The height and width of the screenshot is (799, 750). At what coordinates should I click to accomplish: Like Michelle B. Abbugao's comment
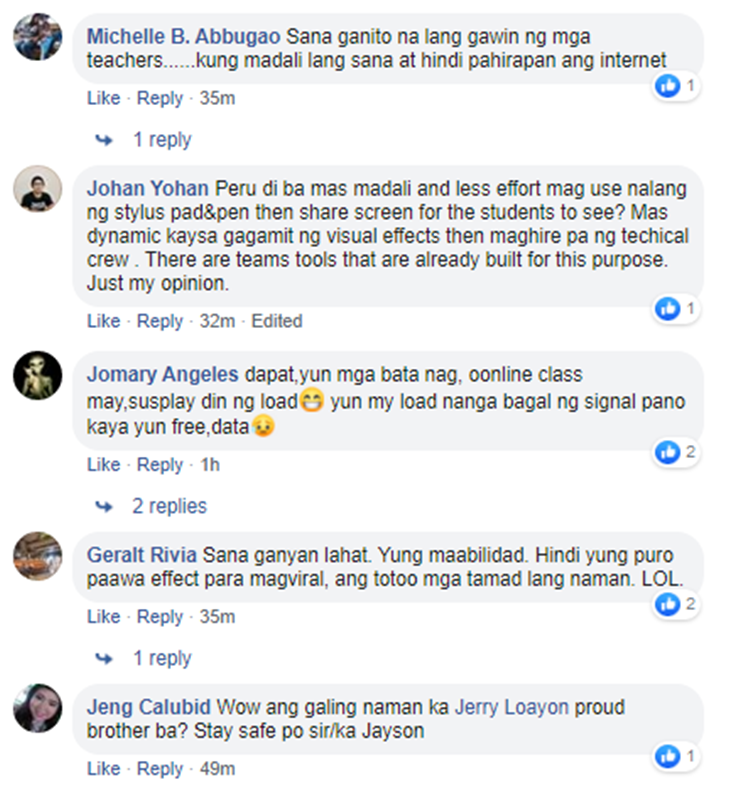pyautogui.click(x=103, y=98)
